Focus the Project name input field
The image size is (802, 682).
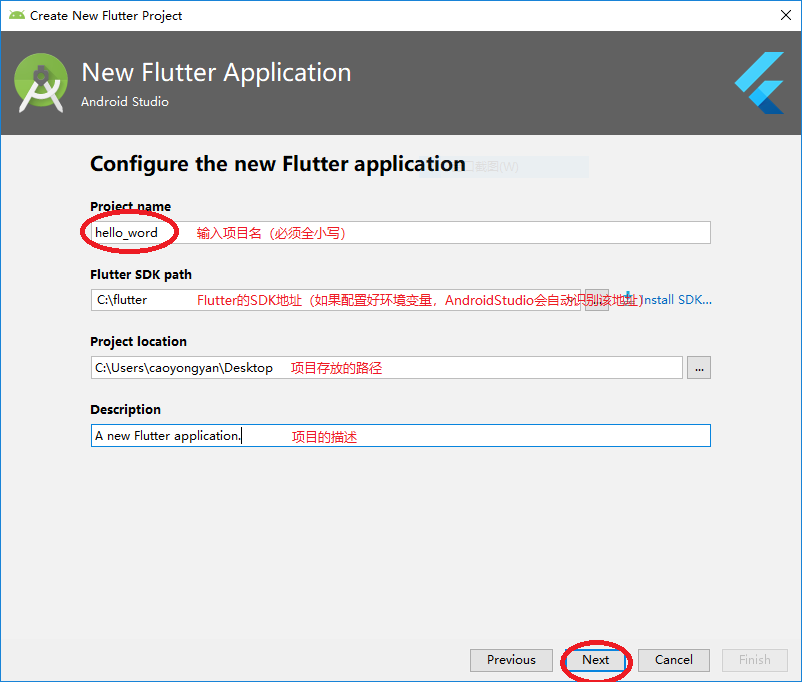pos(400,233)
